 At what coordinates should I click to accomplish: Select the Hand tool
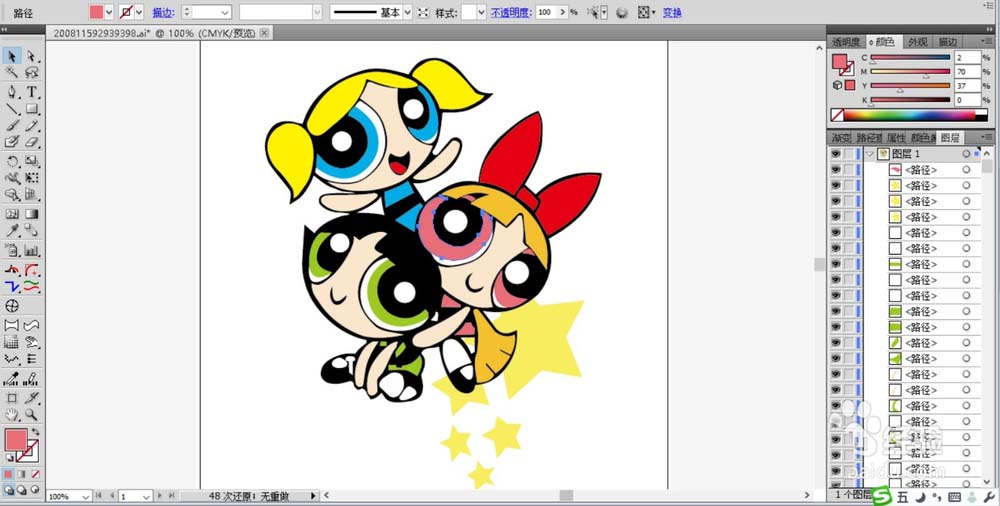11,415
